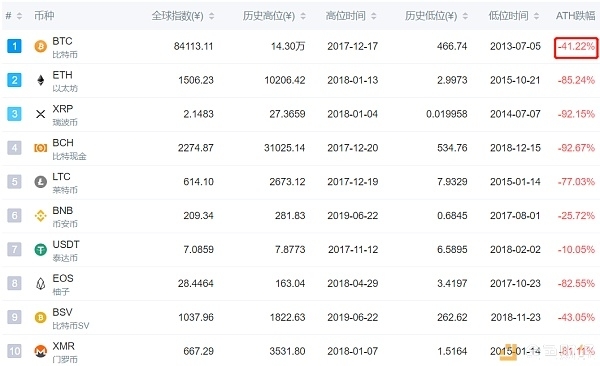Click the BNB Binance coin icon
Screen dimensions: 600x366
click(41, 216)
